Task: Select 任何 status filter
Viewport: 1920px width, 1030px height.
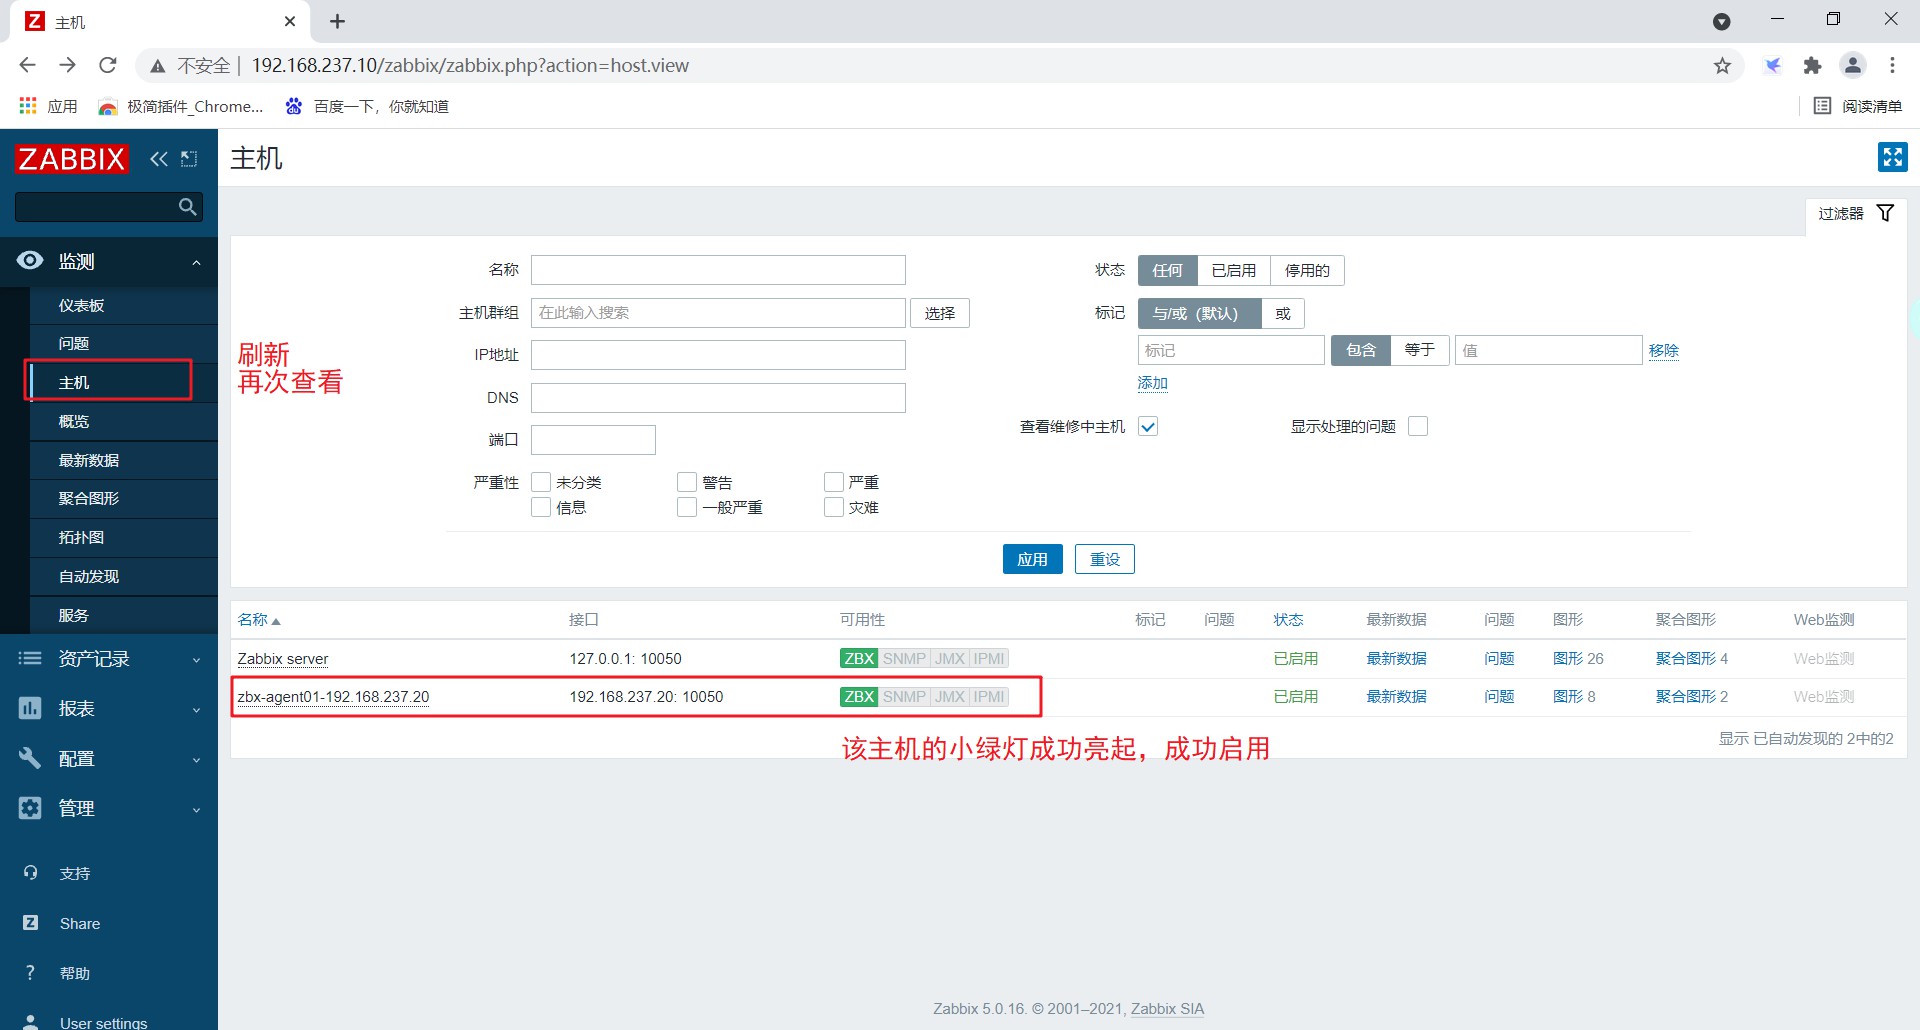Action: coord(1167,270)
